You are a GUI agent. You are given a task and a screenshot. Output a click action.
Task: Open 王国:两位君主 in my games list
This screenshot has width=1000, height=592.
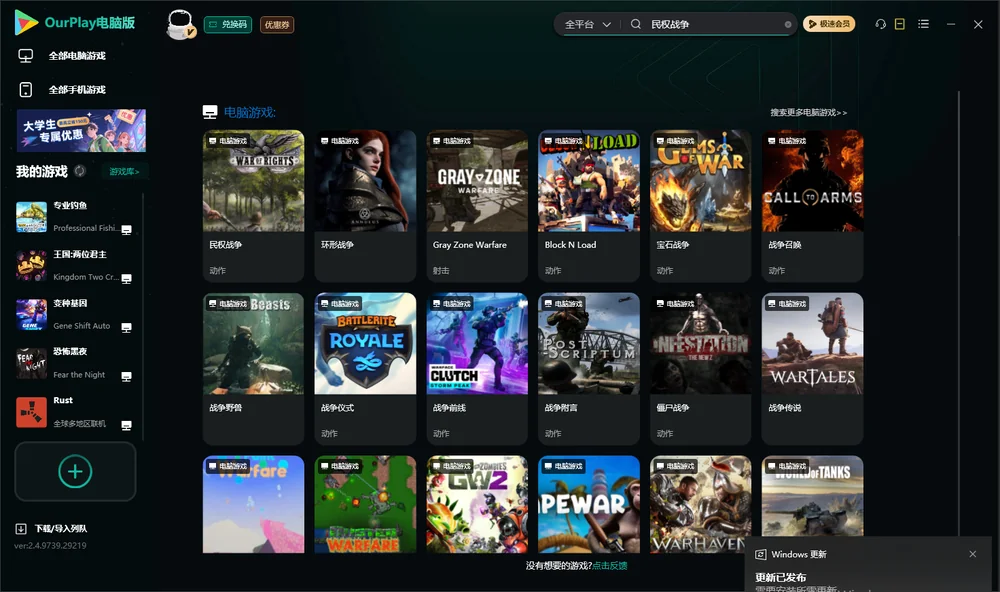(75, 265)
